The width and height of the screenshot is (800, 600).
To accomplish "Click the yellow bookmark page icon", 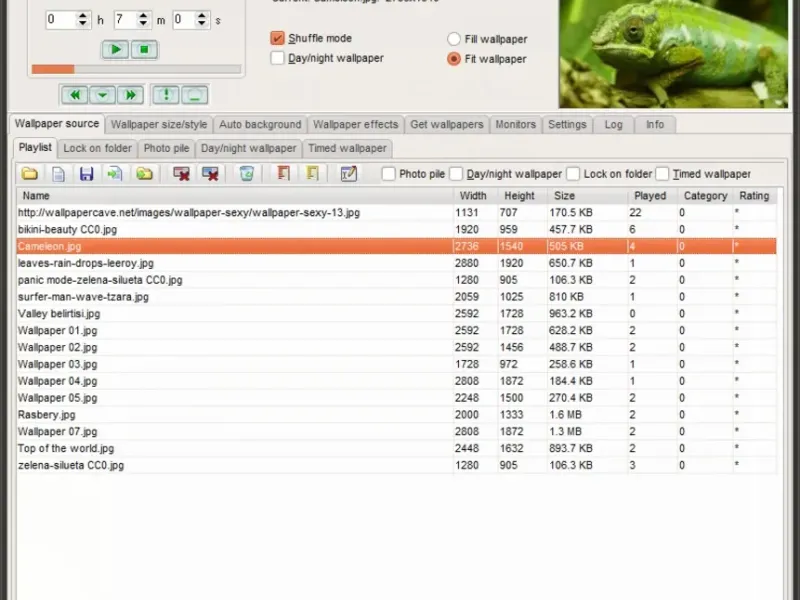I will (x=312, y=174).
